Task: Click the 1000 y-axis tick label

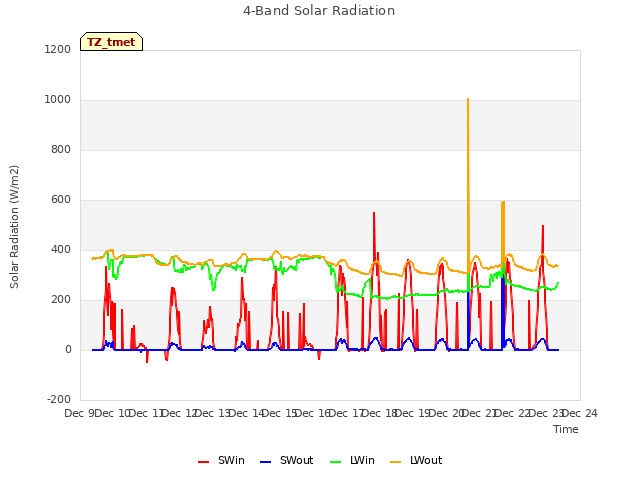Action: [58, 100]
